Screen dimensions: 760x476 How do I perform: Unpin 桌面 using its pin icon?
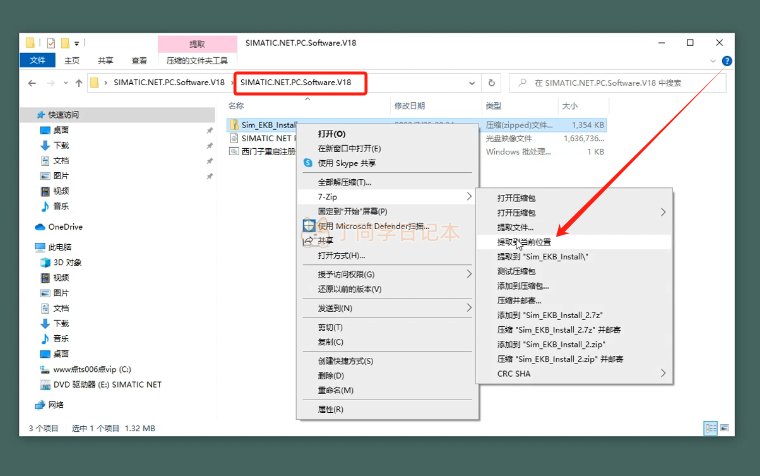click(209, 130)
